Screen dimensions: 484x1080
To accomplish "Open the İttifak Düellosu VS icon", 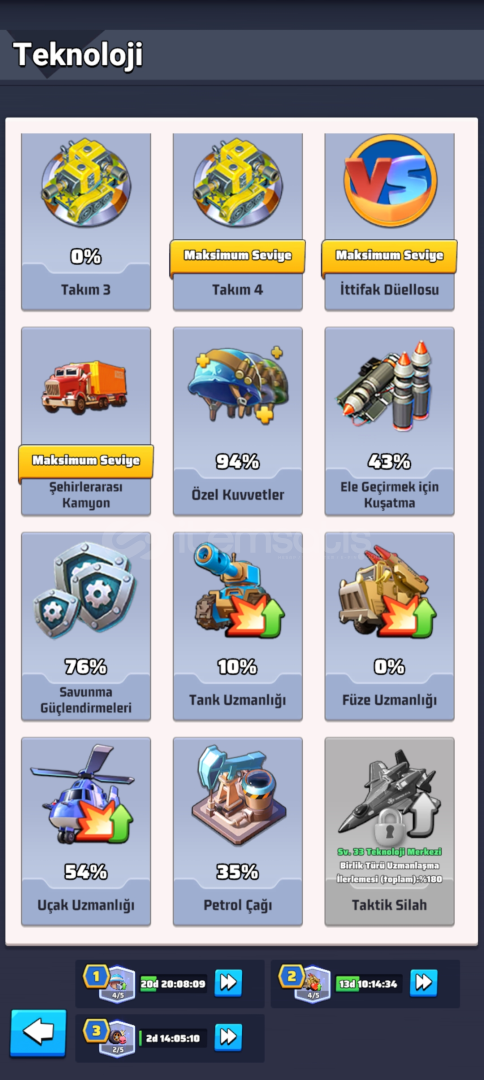I will point(390,180).
